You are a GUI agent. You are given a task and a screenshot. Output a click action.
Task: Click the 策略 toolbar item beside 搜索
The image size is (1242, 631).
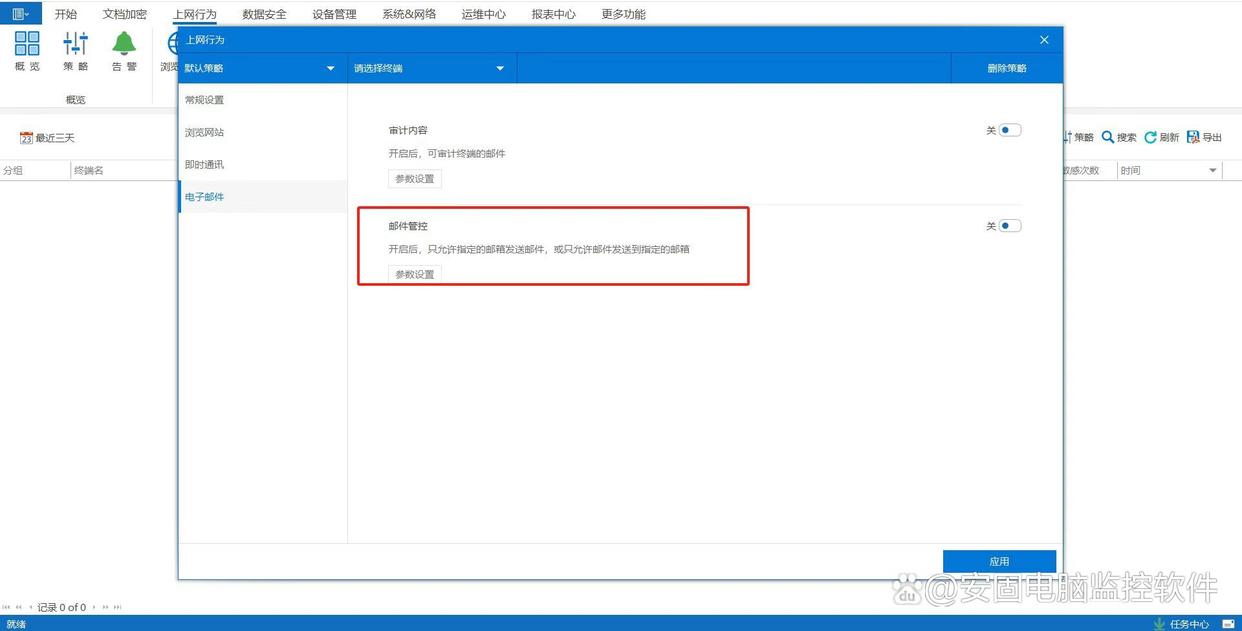pyautogui.click(x=1079, y=137)
